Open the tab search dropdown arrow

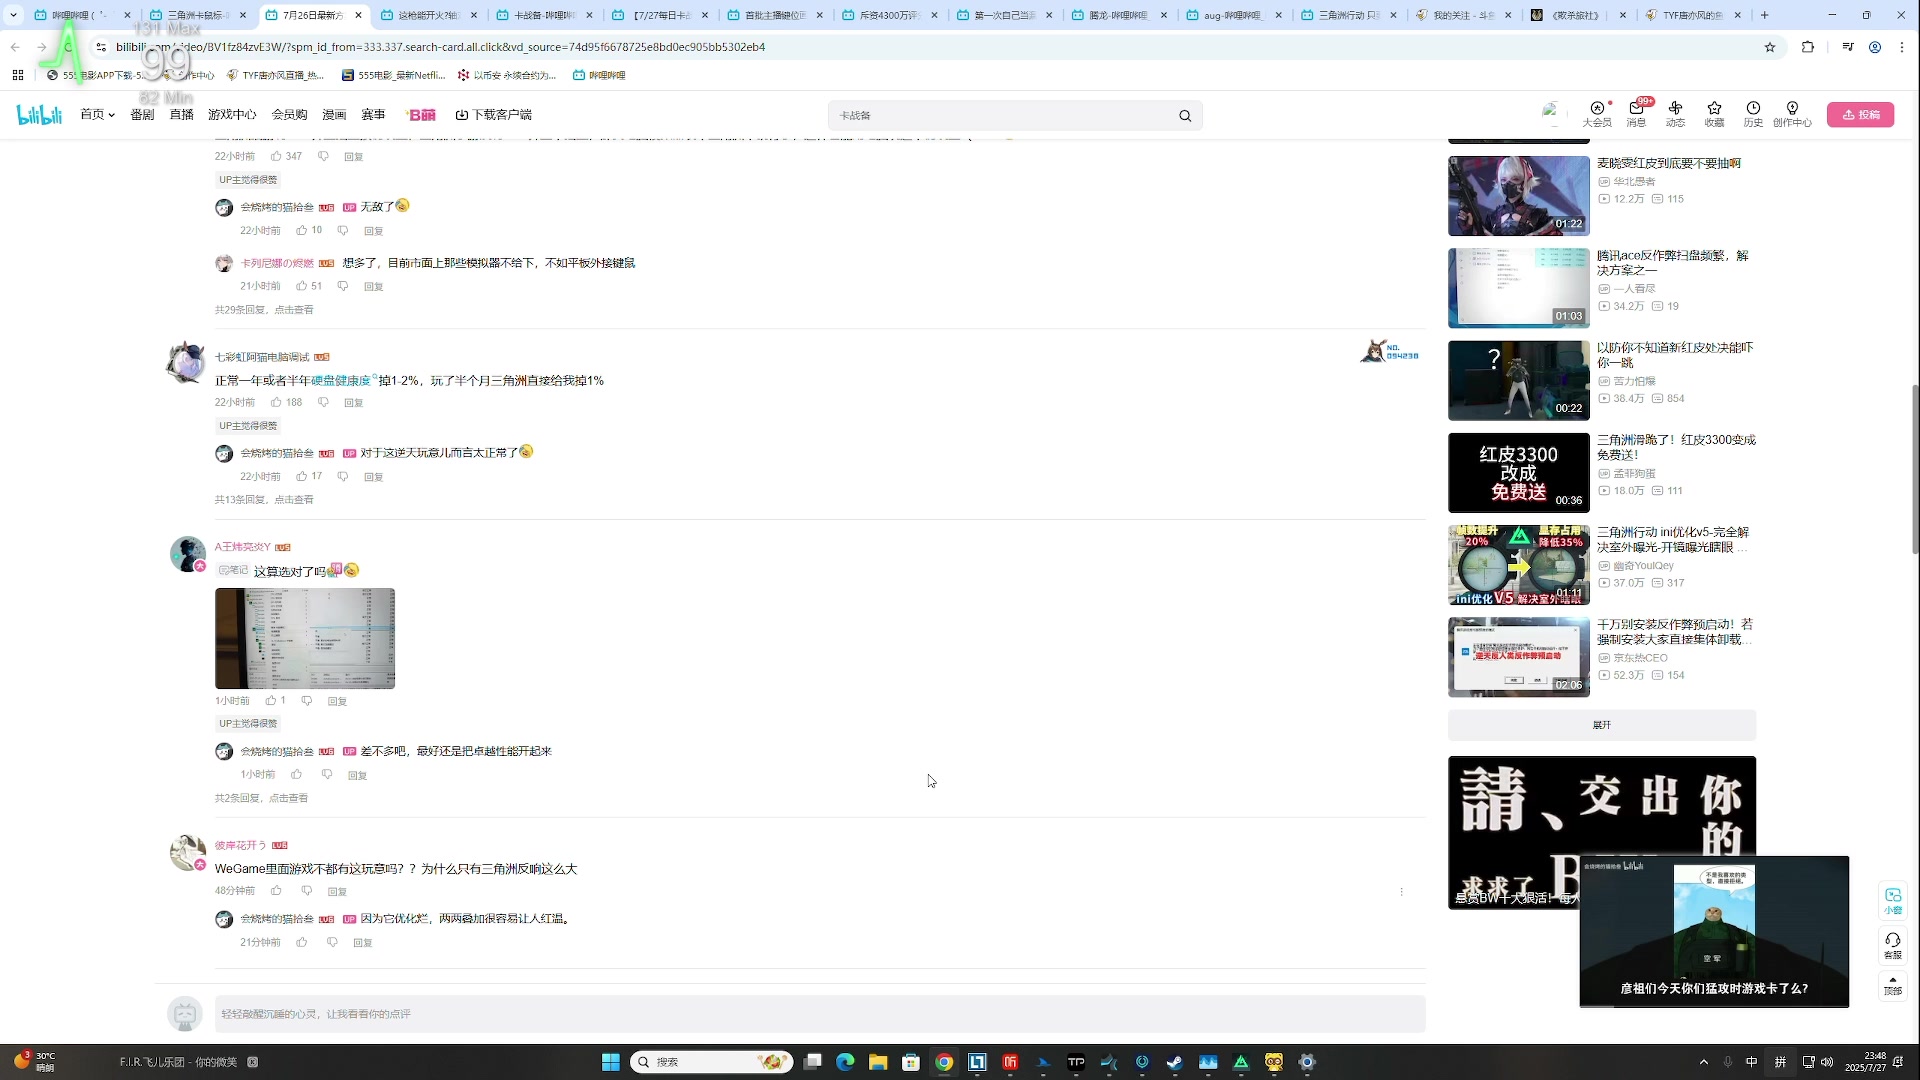click(13, 15)
